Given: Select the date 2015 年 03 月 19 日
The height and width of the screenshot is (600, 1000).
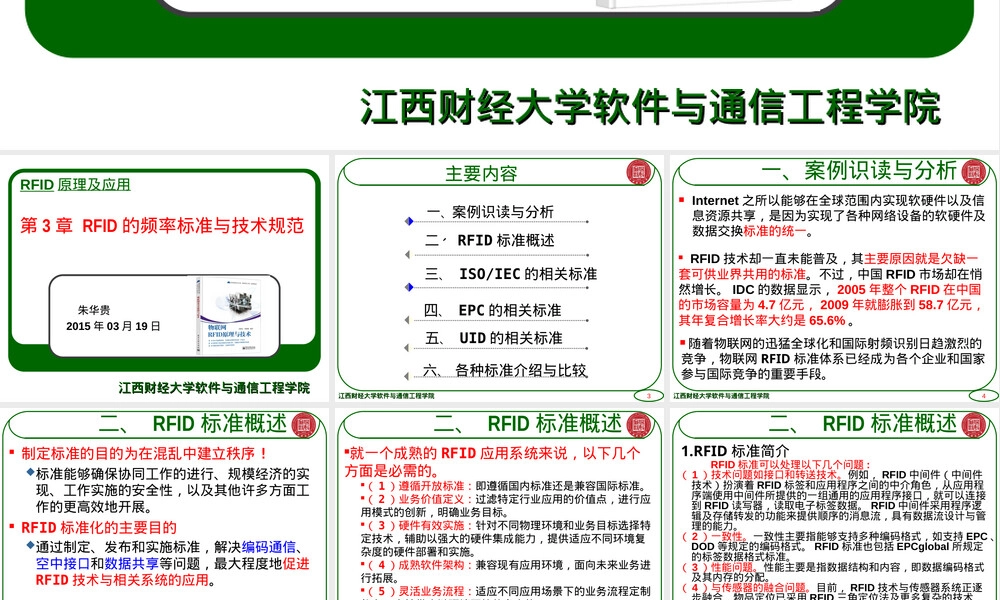Looking at the screenshot, I should click(113, 326).
